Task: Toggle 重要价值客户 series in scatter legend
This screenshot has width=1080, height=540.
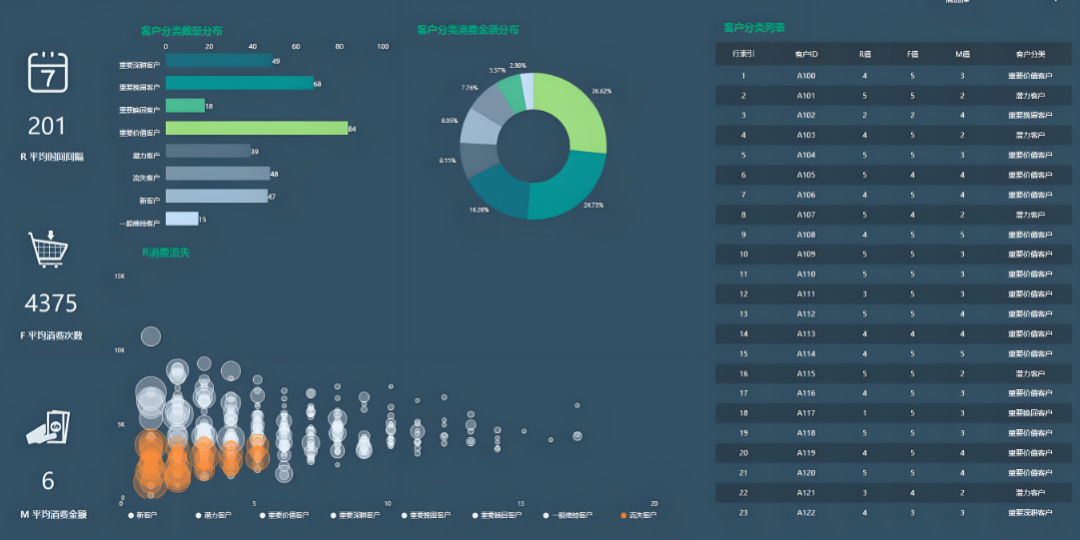Action: pos(284,515)
